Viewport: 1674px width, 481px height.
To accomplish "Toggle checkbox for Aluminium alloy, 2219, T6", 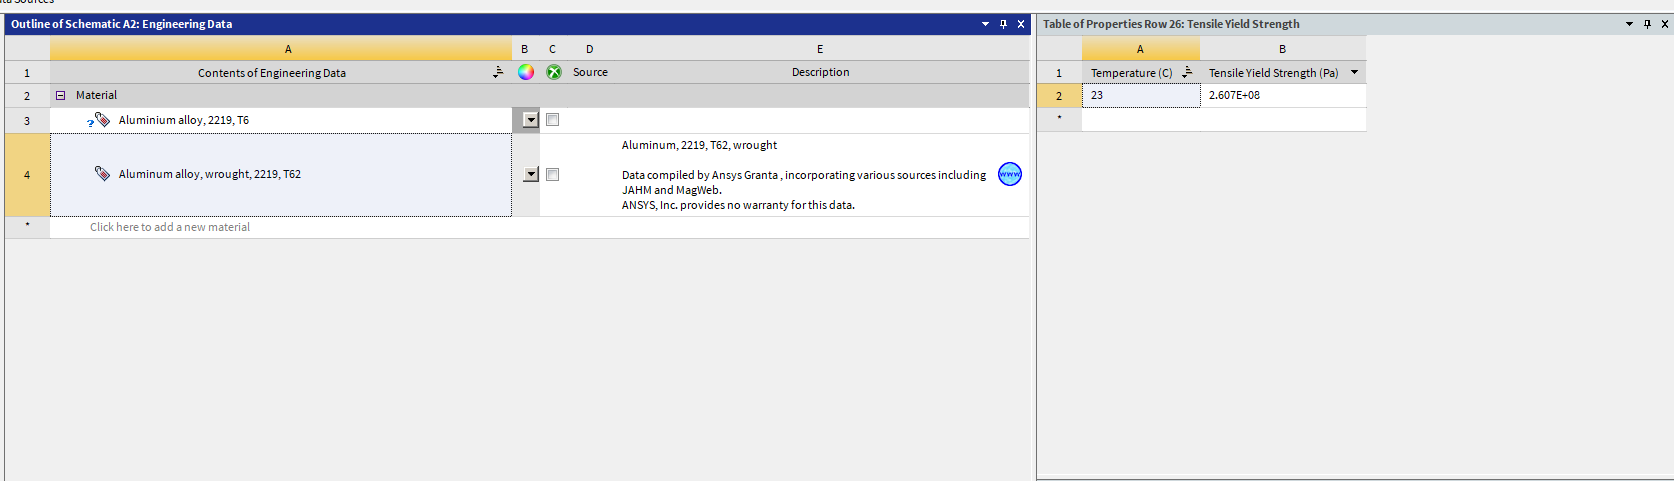I will (552, 120).
